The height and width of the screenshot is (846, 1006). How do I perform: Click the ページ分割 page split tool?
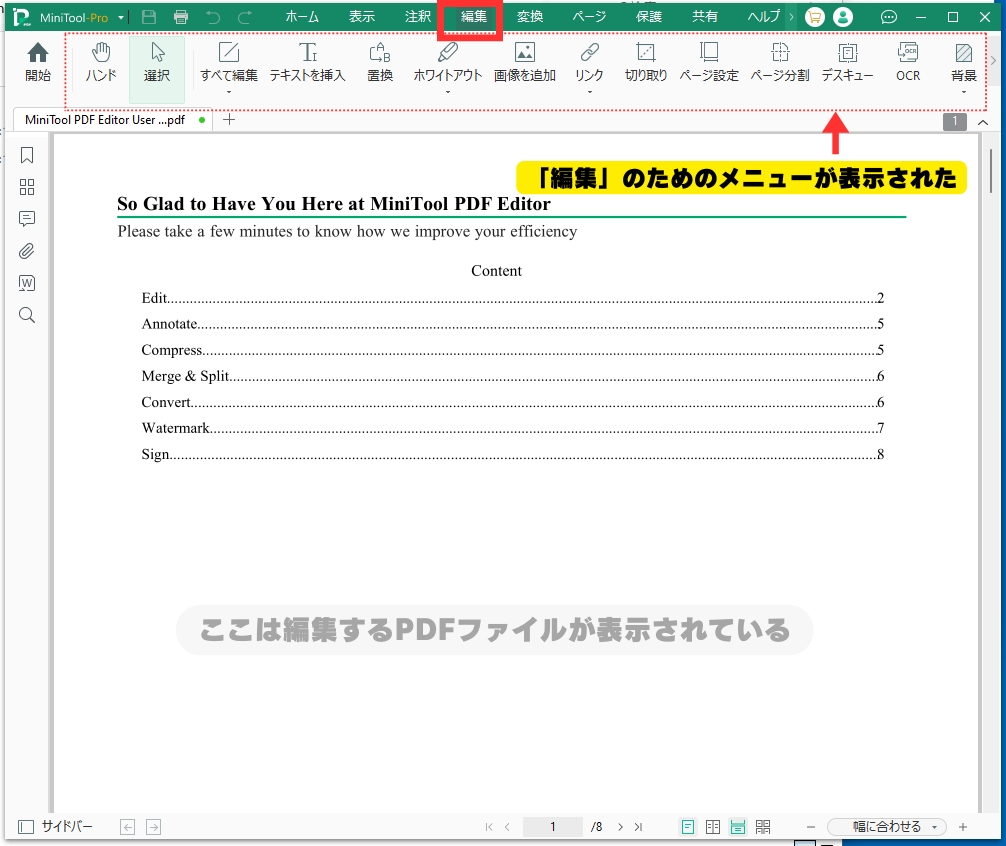coord(780,62)
